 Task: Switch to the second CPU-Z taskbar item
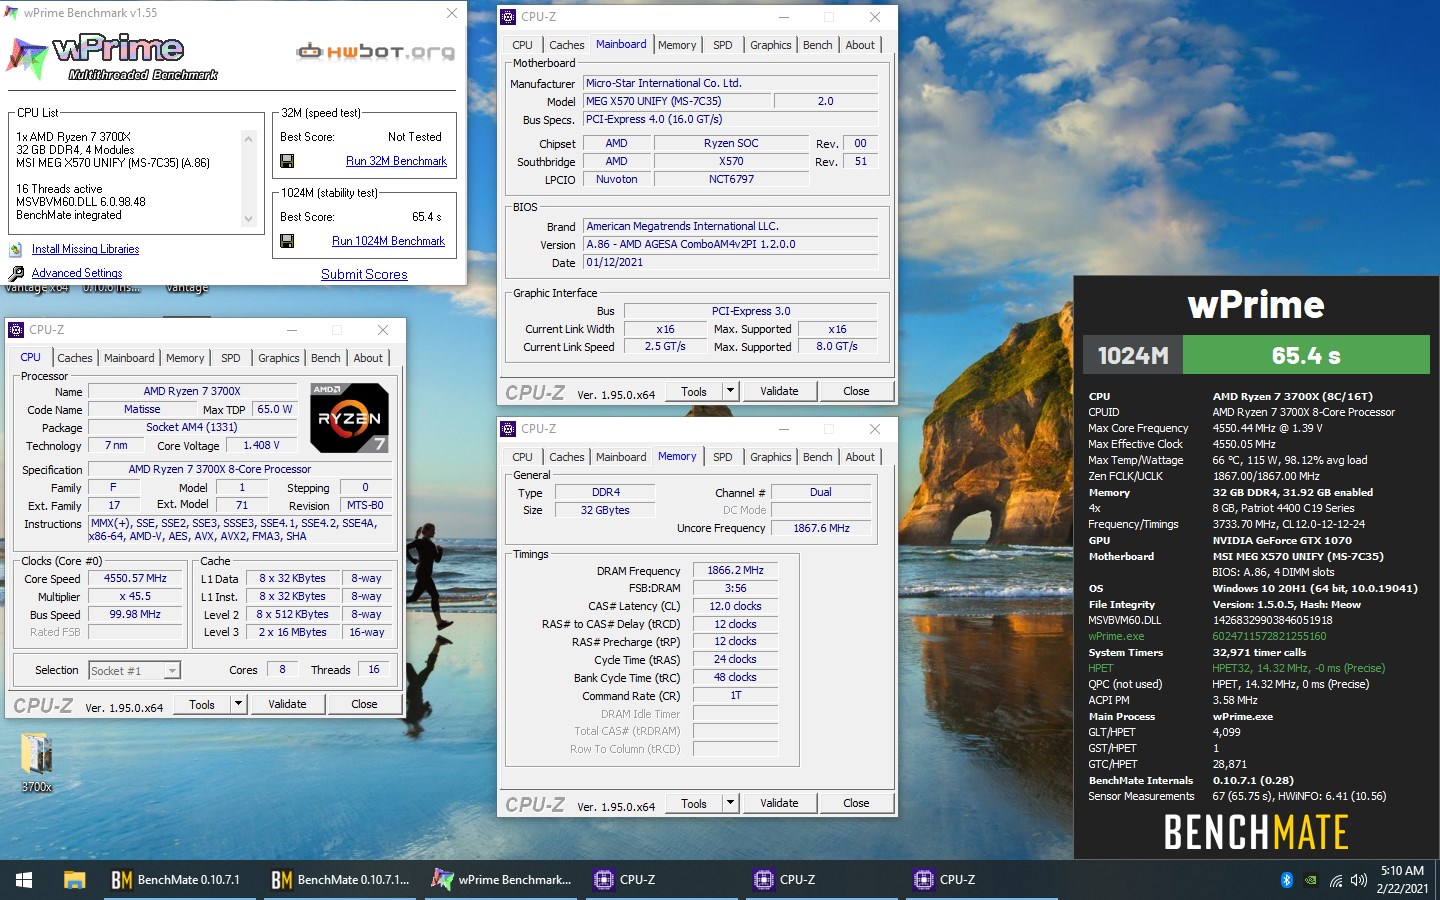tap(823, 880)
